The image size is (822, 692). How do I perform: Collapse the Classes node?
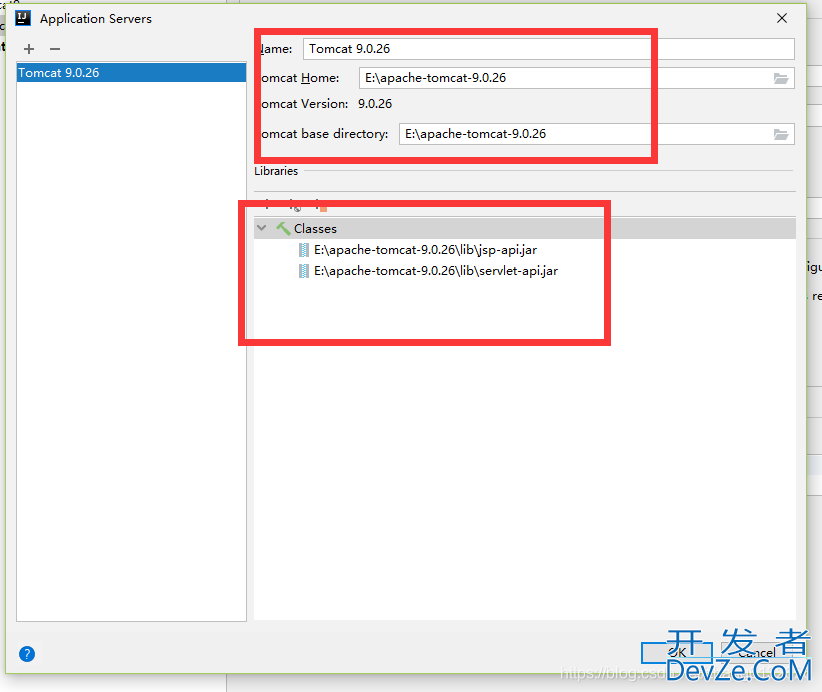[262, 228]
